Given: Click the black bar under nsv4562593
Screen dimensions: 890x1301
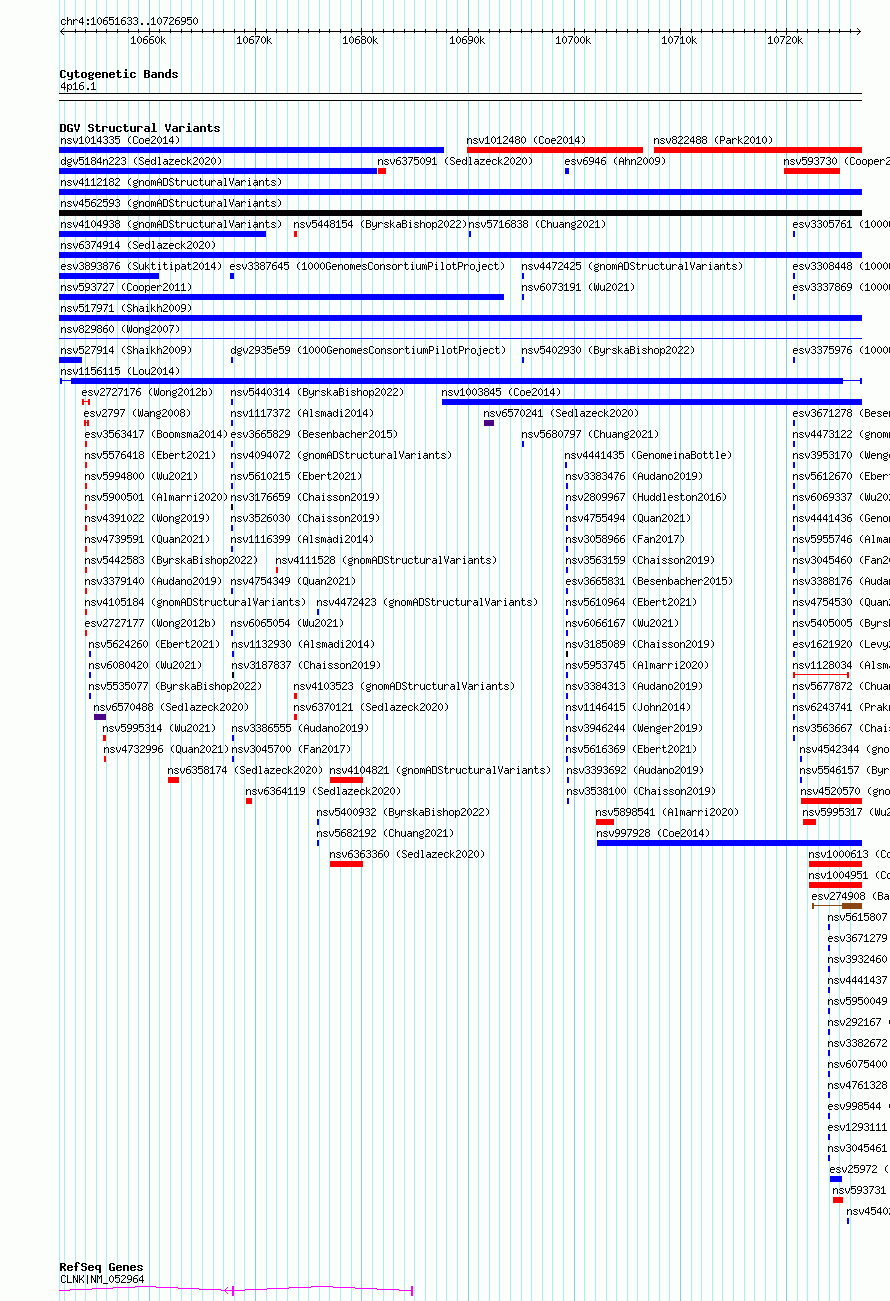Looking at the screenshot, I should pyautogui.click(x=460, y=213).
